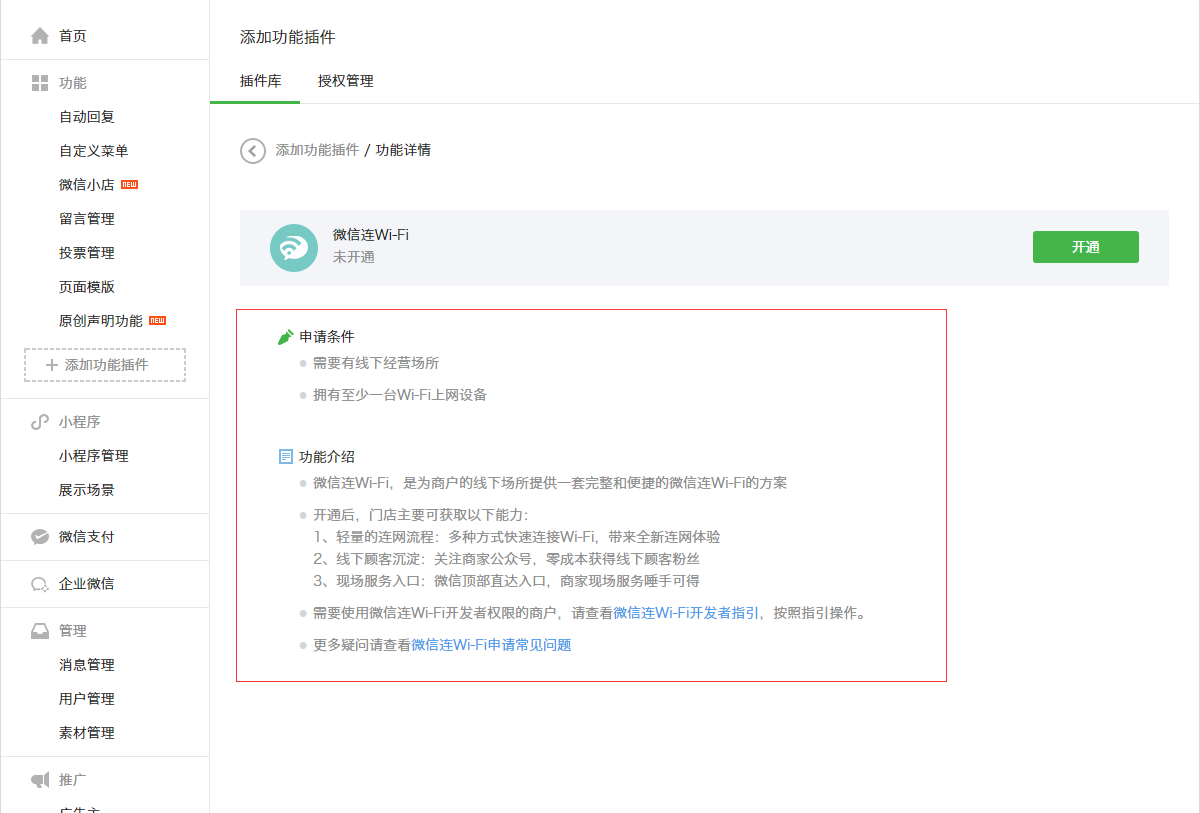Open 微信支付 section
Screen dimensions: 1200x813
click(x=87, y=537)
